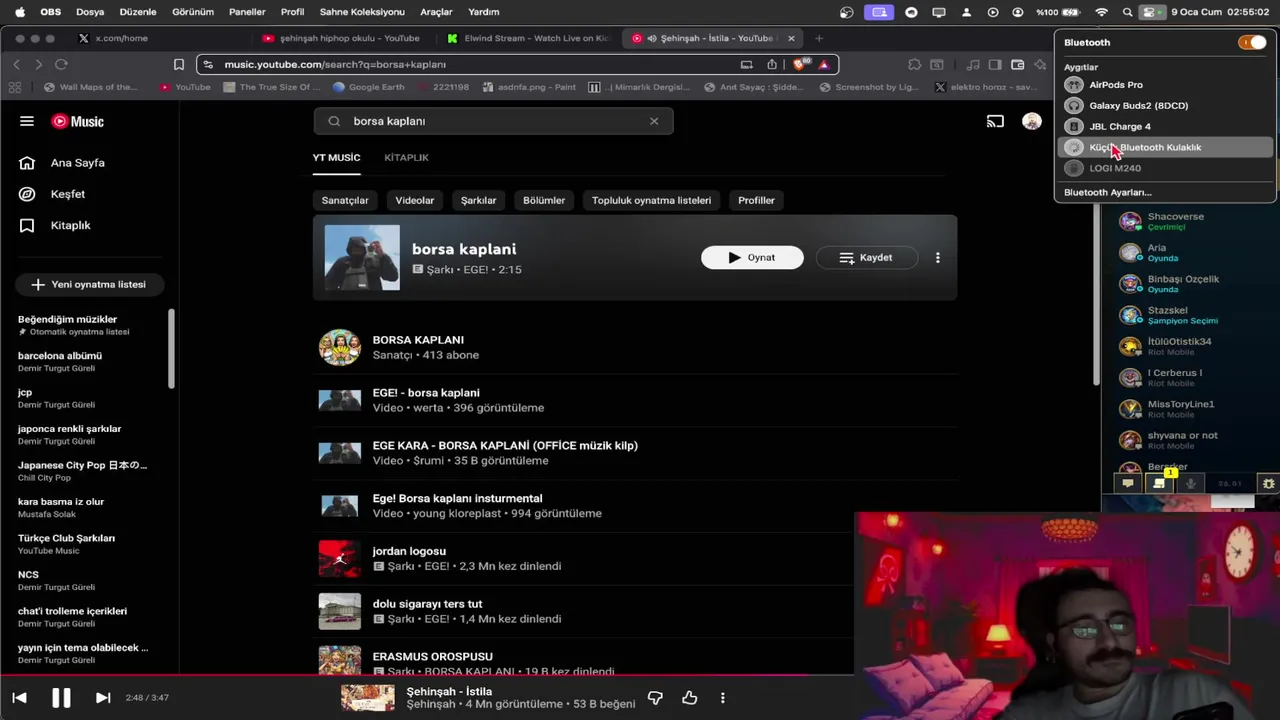Viewport: 1280px width, 720px height.
Task: Filter by Topluluk oynatma listeleri
Action: point(651,200)
